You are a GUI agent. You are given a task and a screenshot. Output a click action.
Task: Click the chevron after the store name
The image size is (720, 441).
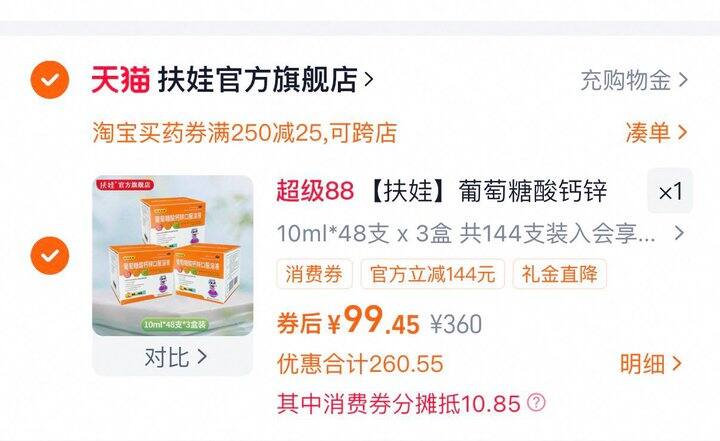click(368, 80)
